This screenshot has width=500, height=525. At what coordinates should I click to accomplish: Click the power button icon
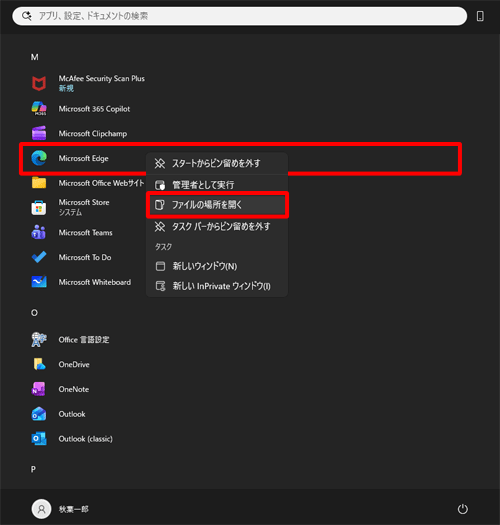tap(462, 509)
